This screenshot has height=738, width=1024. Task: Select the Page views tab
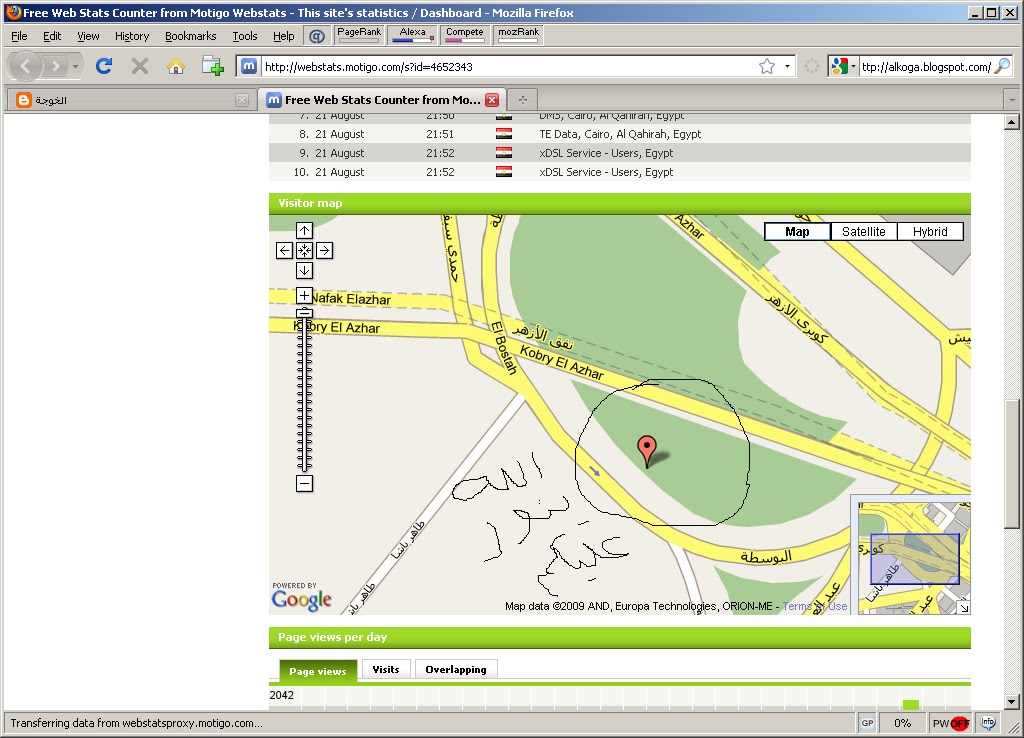click(318, 671)
